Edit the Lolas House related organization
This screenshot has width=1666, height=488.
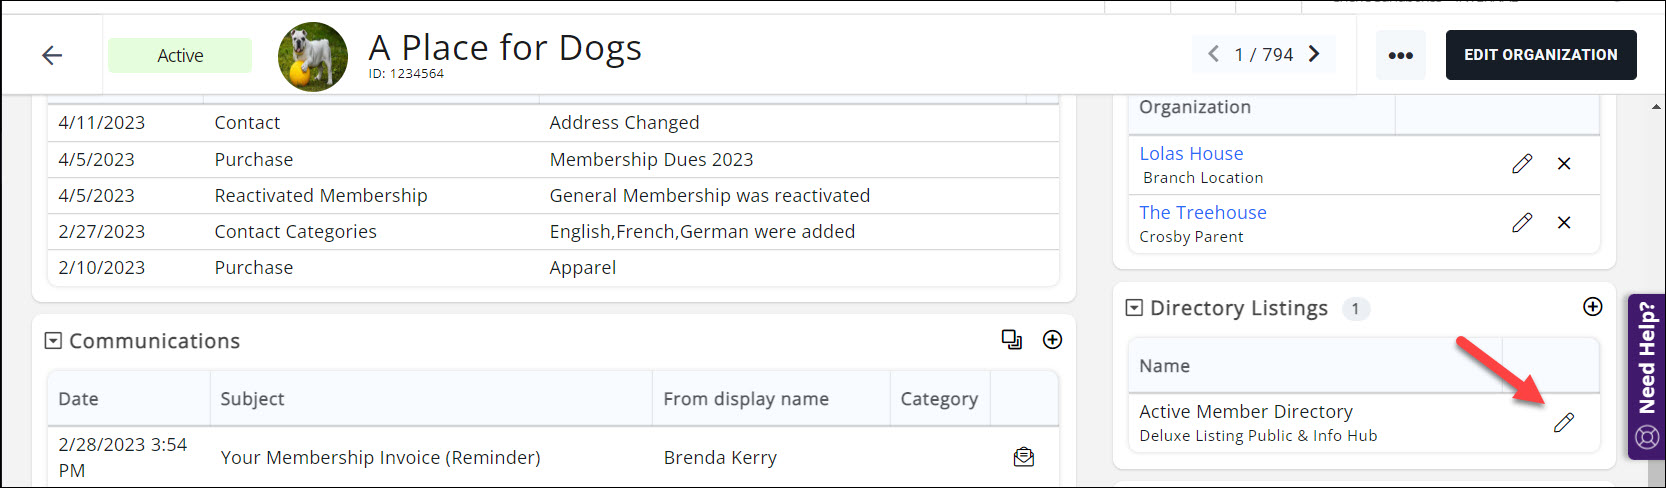[1521, 164]
